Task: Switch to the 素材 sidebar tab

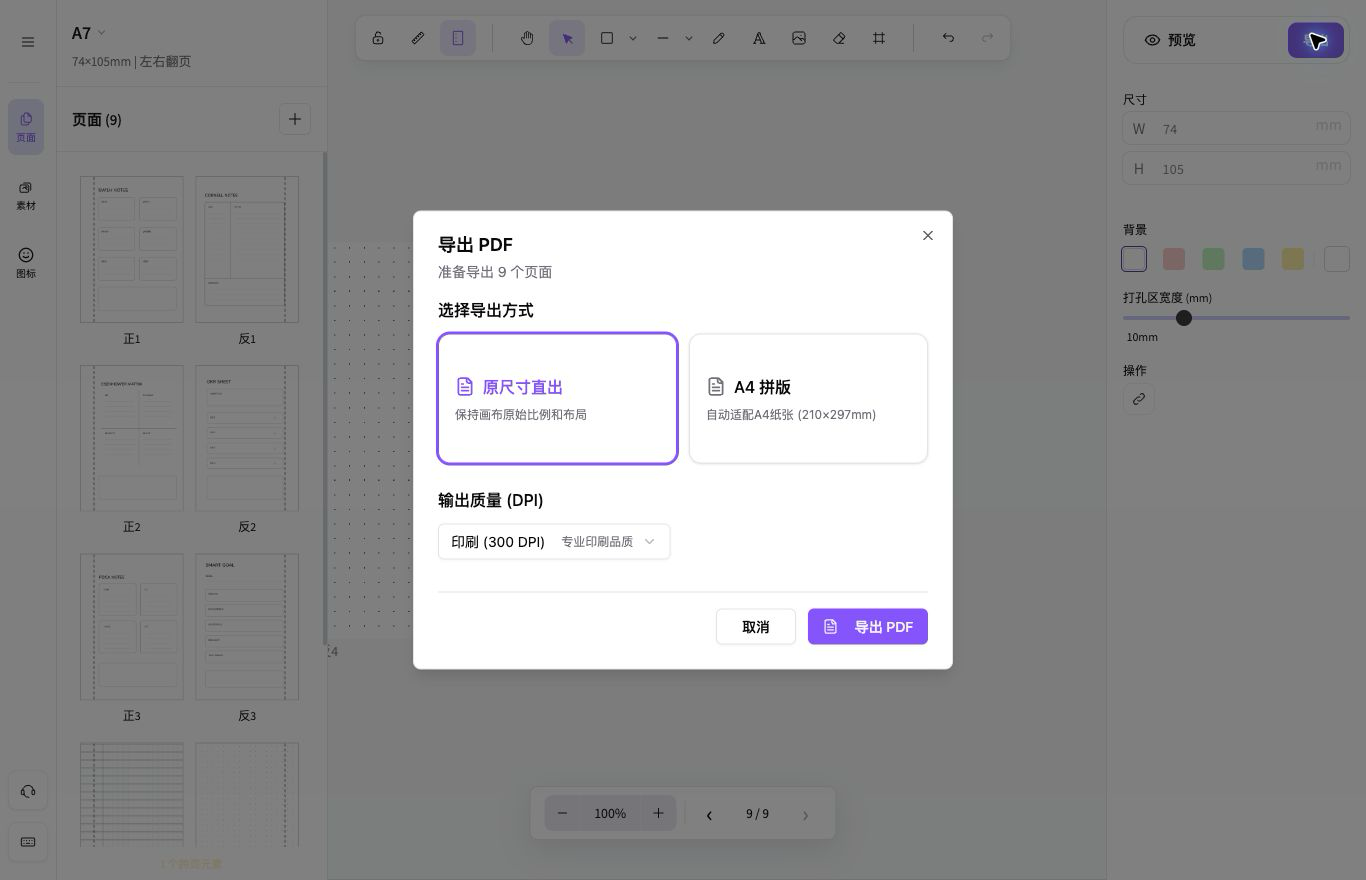Action: click(26, 196)
